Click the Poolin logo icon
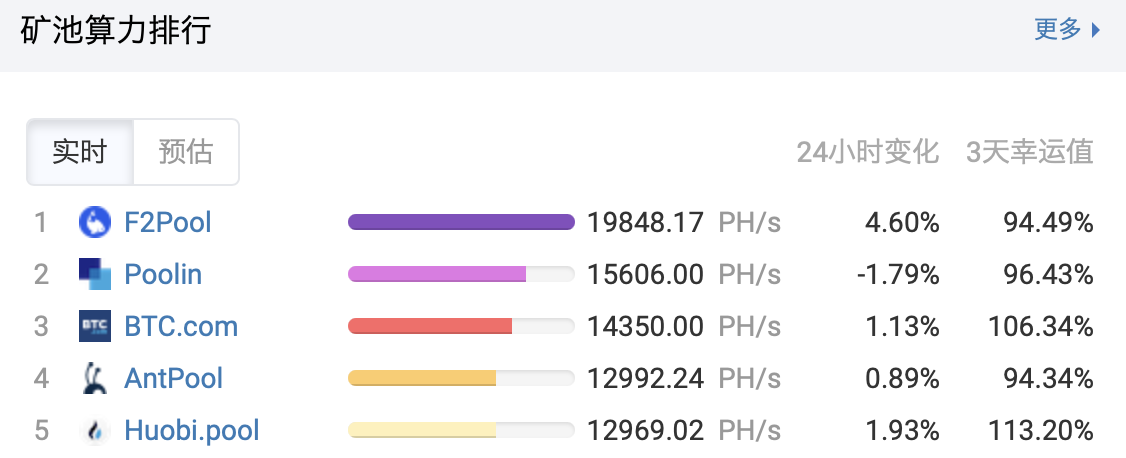This screenshot has width=1126, height=458. [94, 274]
